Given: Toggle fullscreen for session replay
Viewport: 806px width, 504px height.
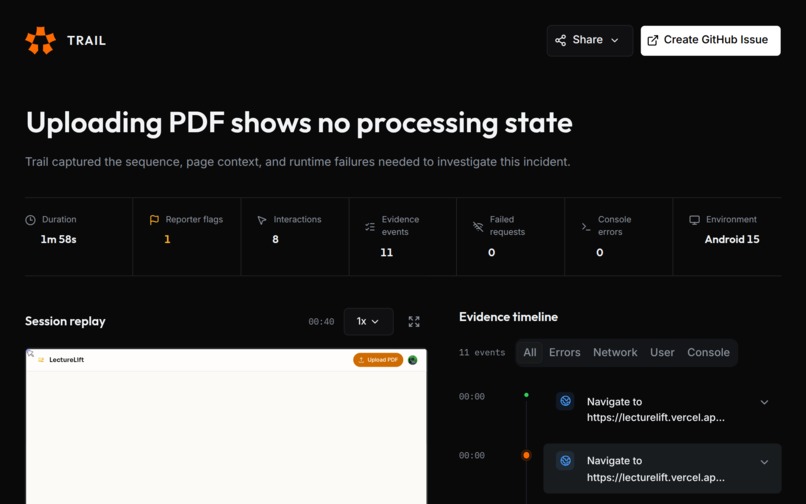Looking at the screenshot, I should [x=414, y=321].
